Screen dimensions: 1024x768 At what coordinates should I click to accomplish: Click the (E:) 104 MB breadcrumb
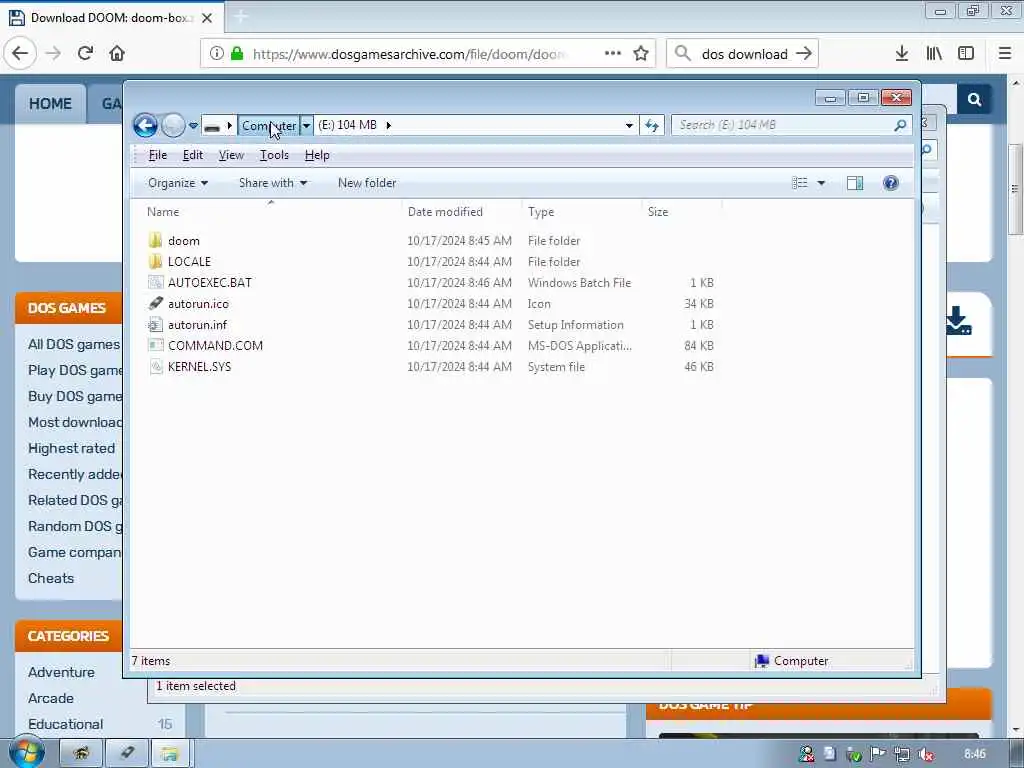(x=347, y=125)
